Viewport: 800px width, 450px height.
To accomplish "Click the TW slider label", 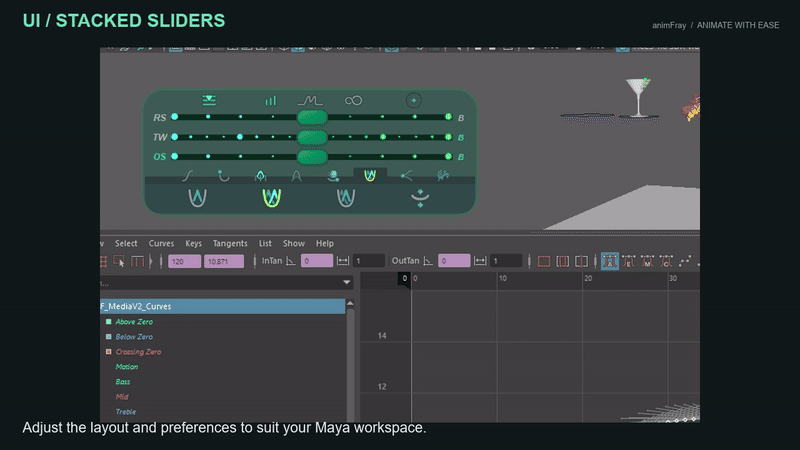I will (160, 137).
